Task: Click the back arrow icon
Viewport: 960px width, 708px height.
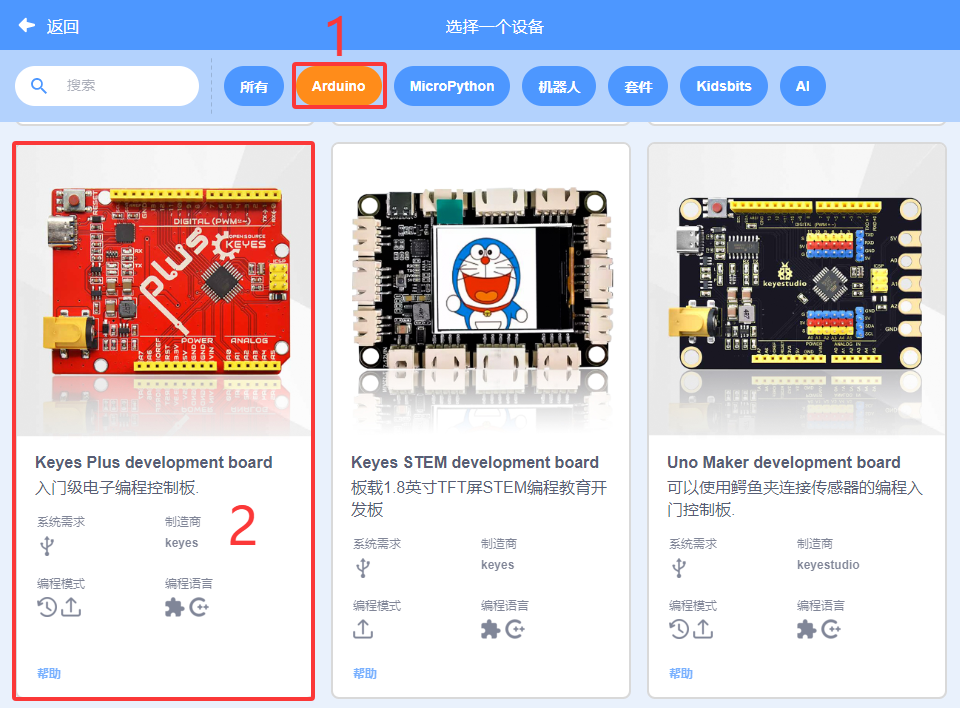Action: point(27,25)
